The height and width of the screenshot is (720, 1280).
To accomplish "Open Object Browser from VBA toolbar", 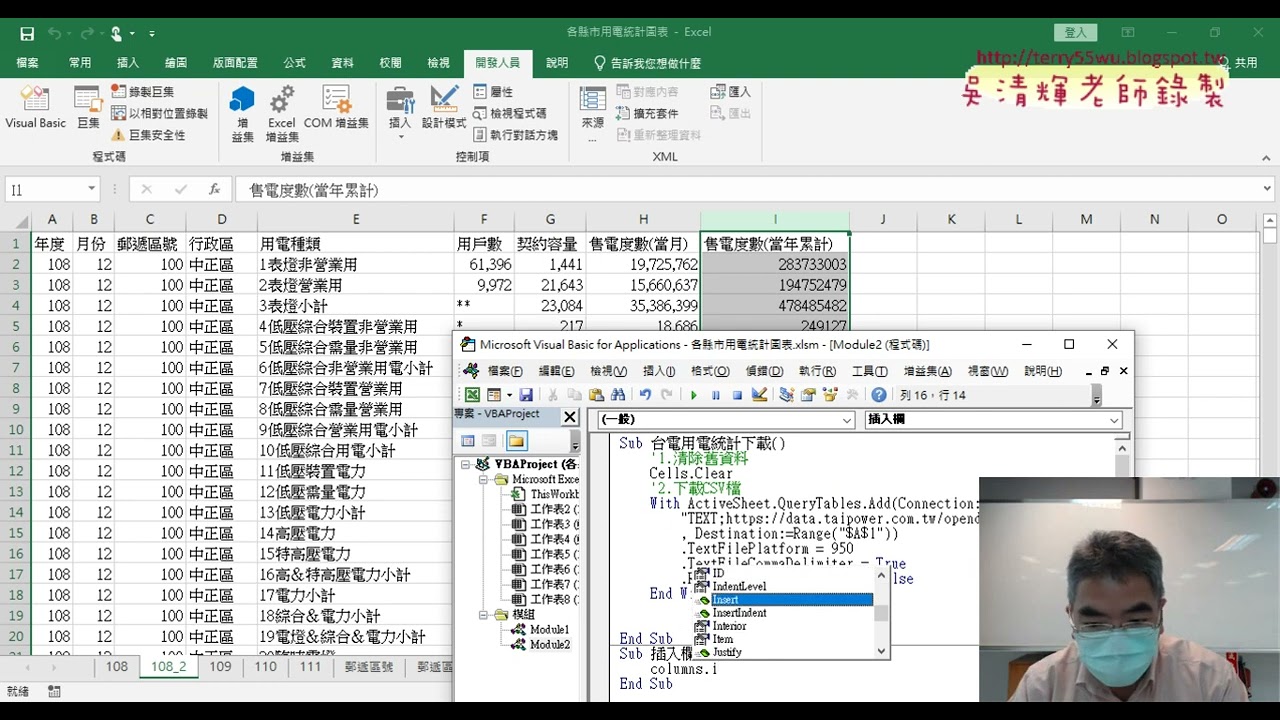I will 830,395.
